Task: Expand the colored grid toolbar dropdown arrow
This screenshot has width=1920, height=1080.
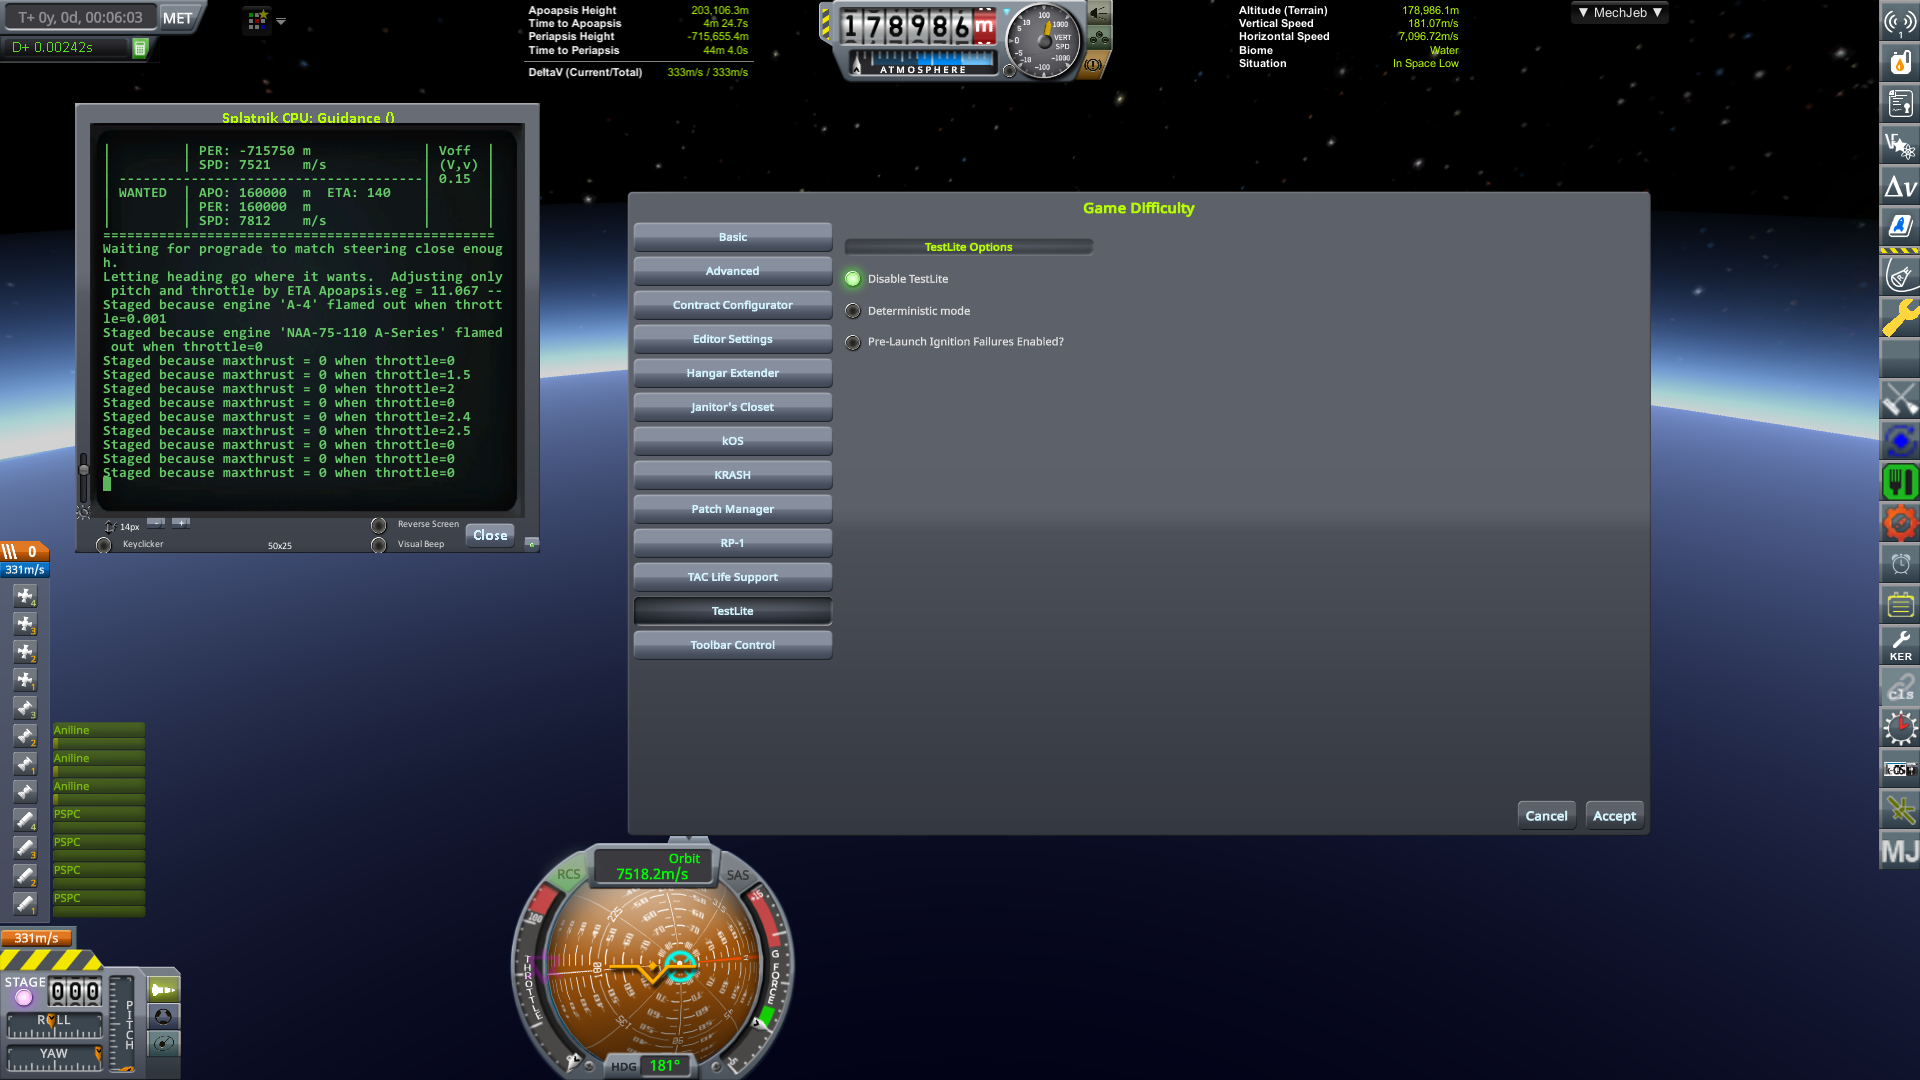Action: tap(281, 21)
